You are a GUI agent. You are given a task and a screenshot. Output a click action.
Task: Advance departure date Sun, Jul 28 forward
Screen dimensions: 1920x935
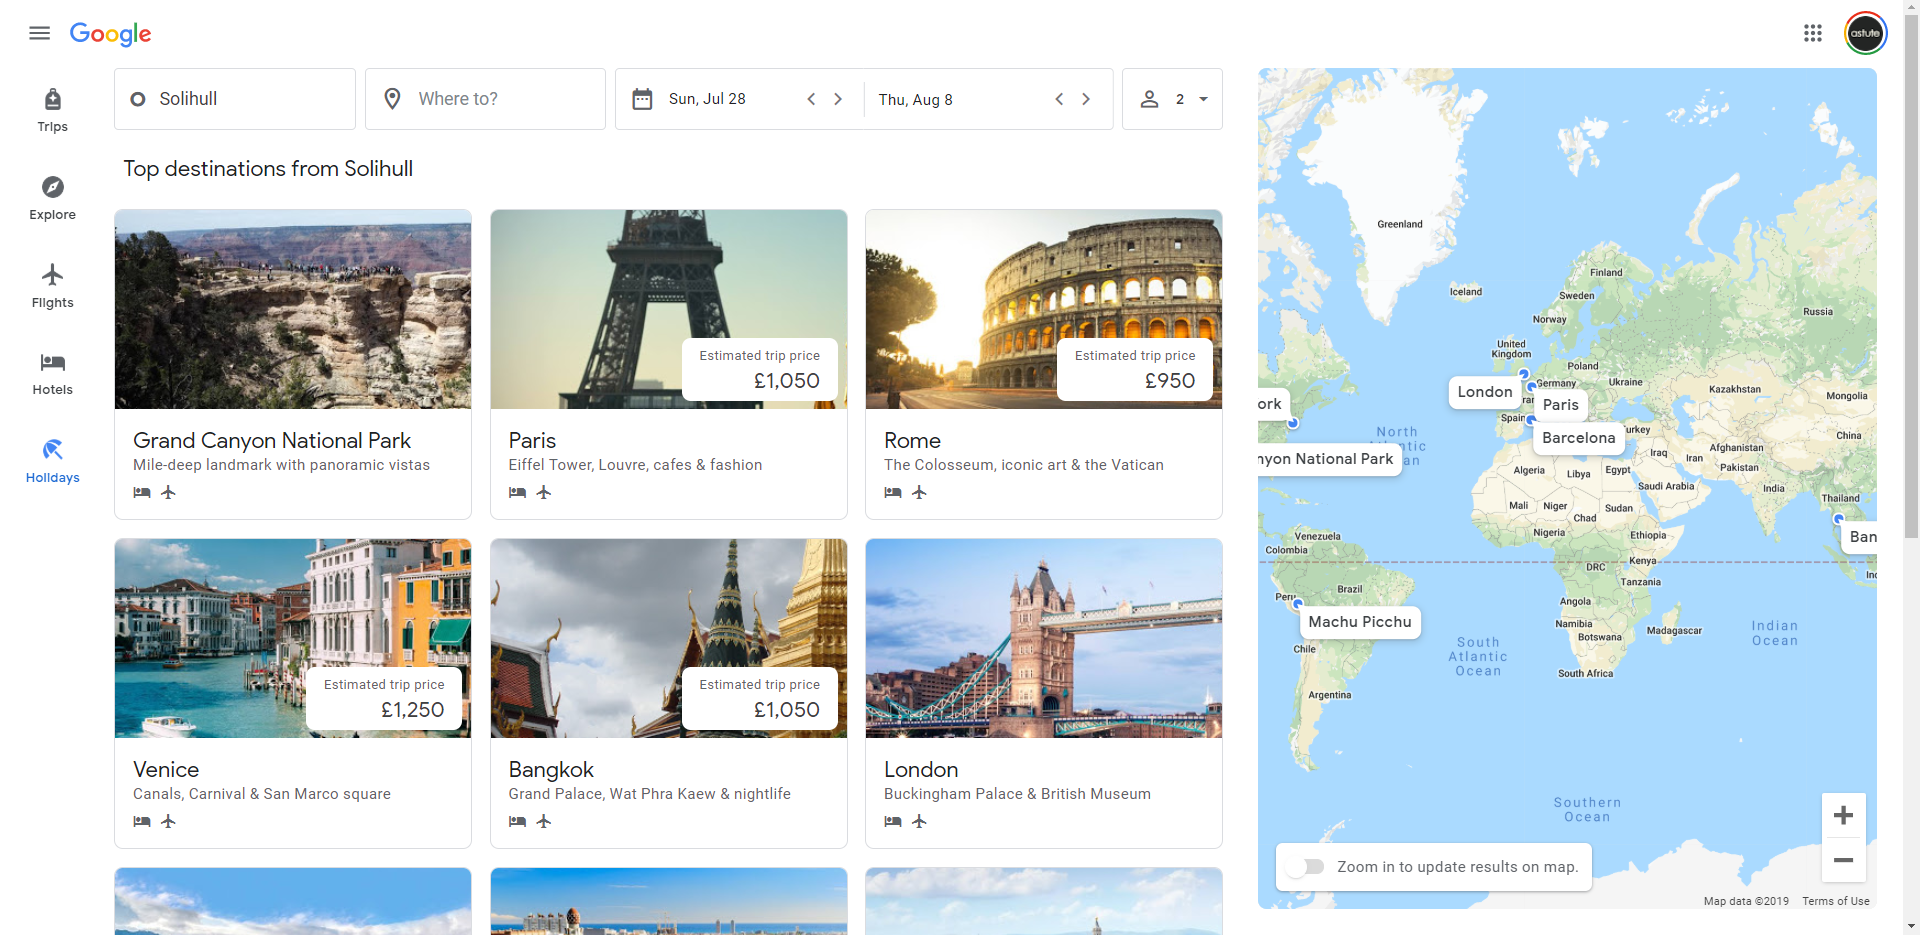tap(838, 99)
